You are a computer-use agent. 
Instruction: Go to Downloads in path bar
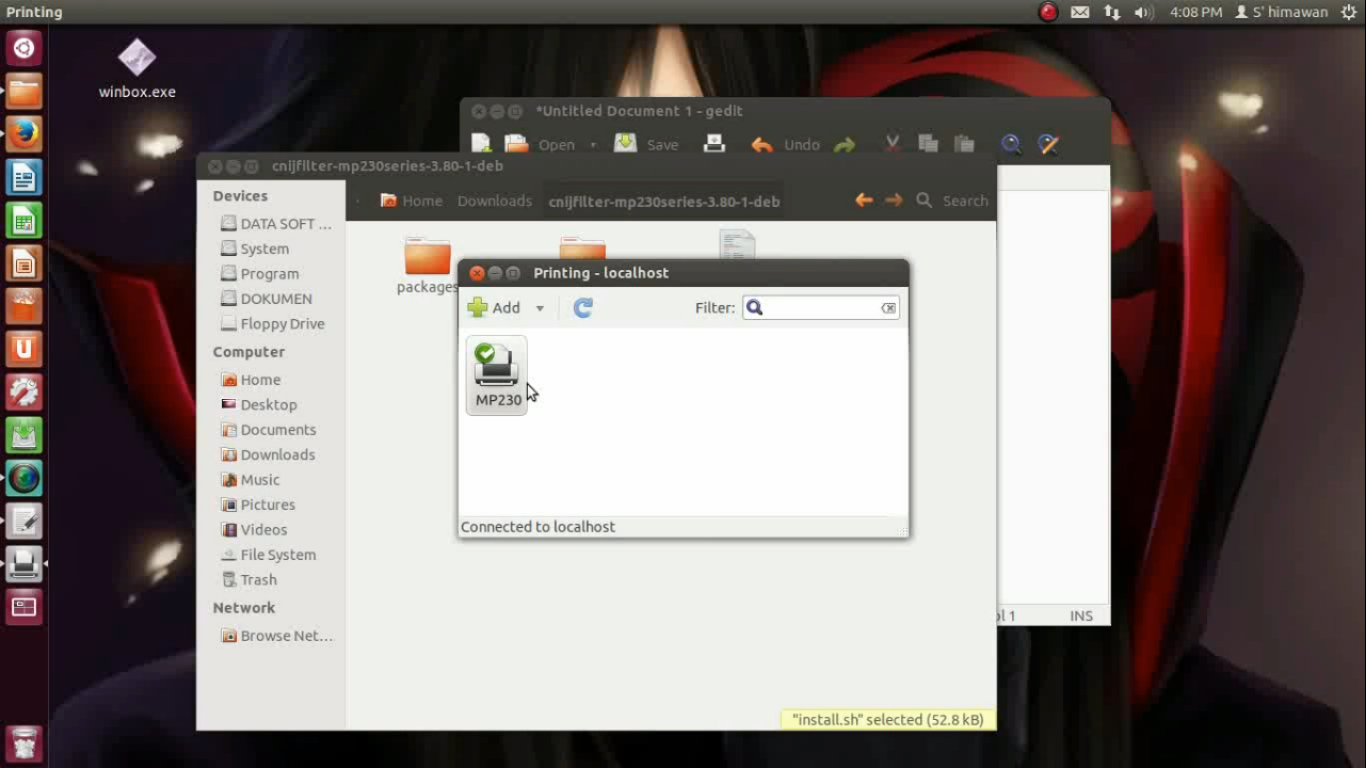click(x=494, y=201)
